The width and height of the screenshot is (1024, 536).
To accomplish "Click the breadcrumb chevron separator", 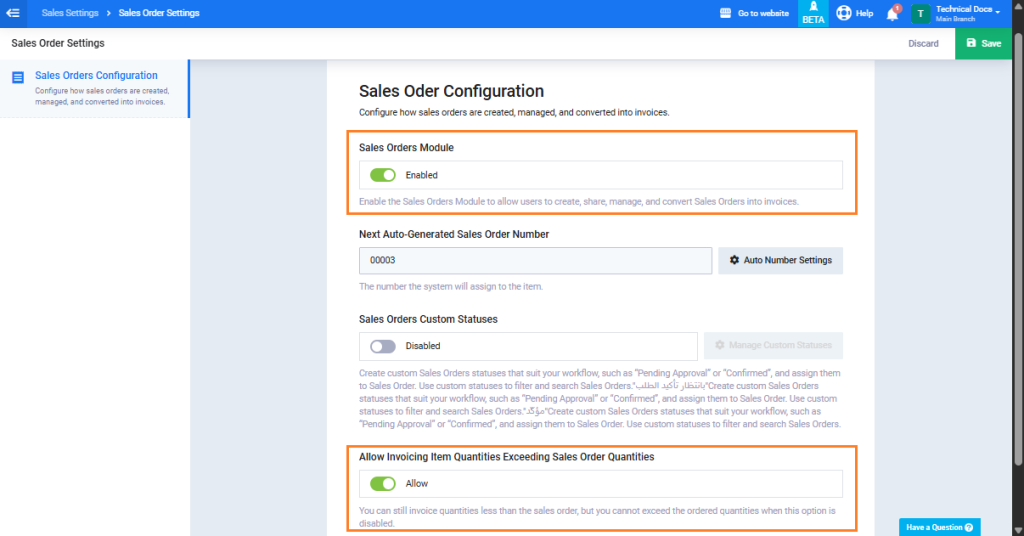I will click(108, 13).
